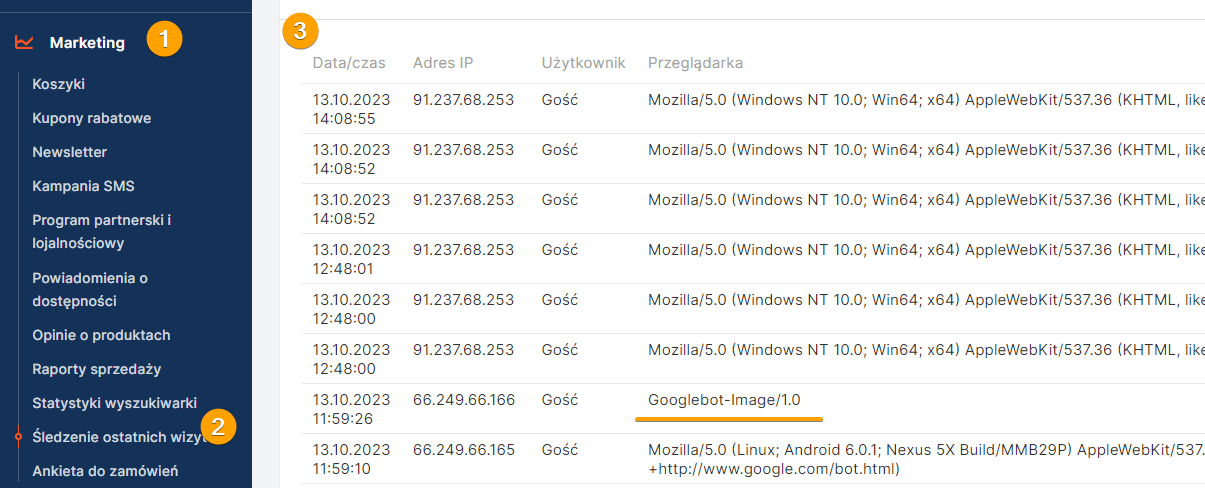Open Opinie o produktach
1205x488 pixels.
click(x=101, y=335)
